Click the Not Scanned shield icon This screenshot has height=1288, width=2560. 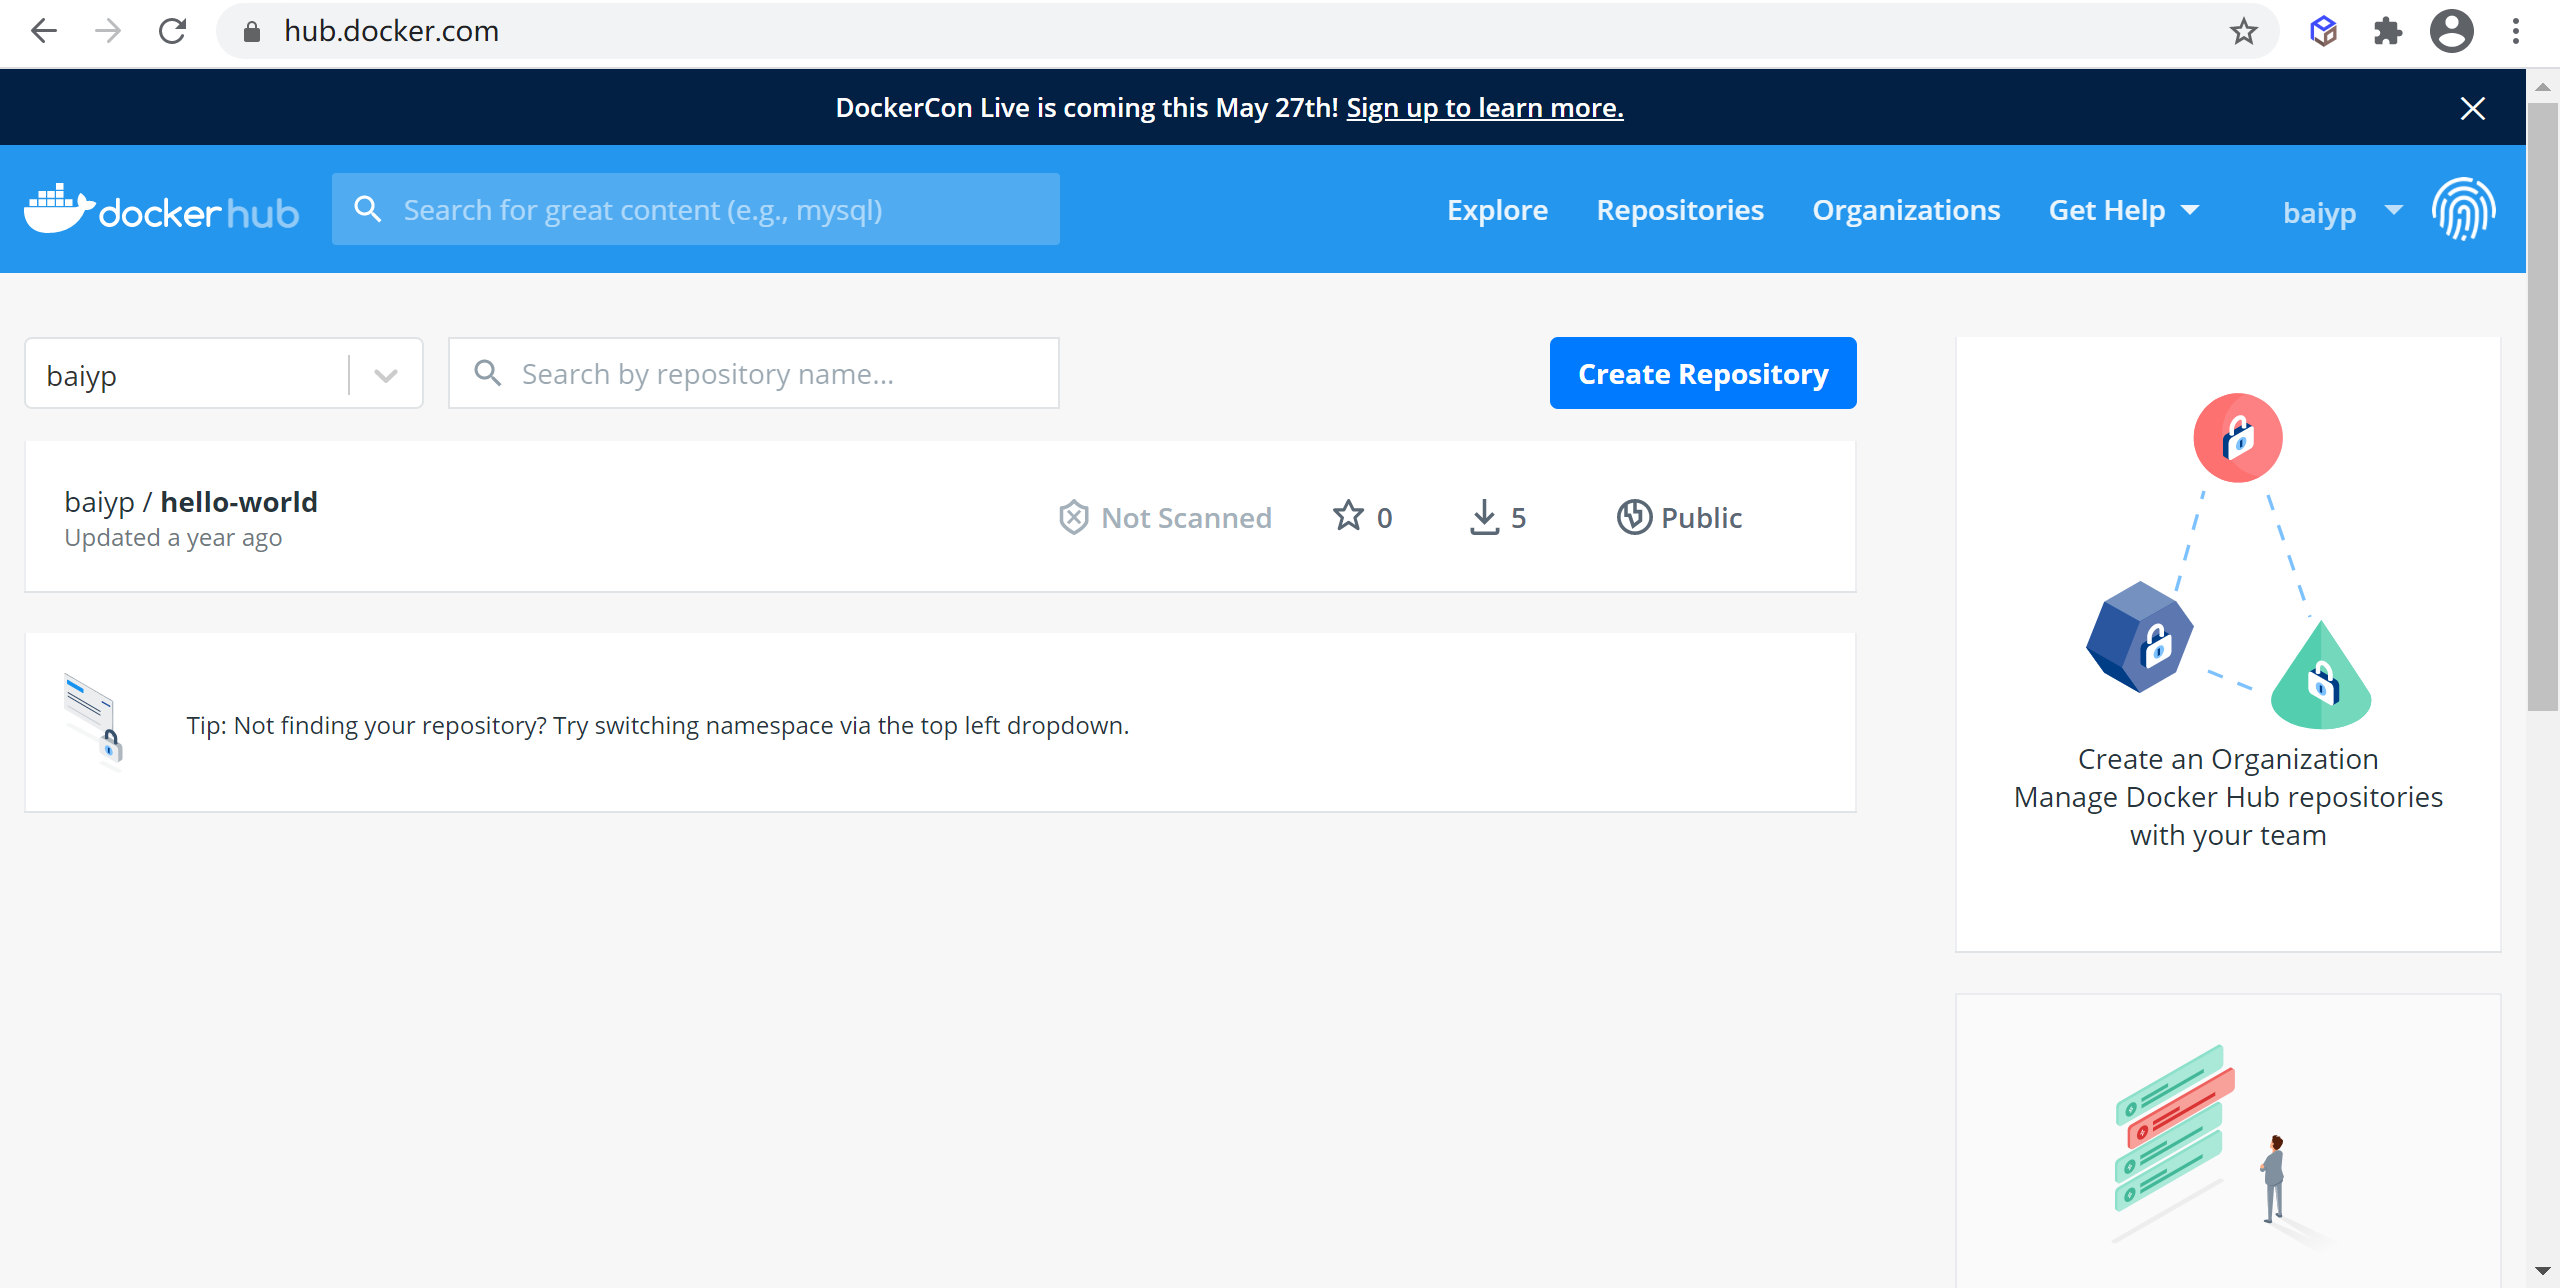(x=1073, y=517)
